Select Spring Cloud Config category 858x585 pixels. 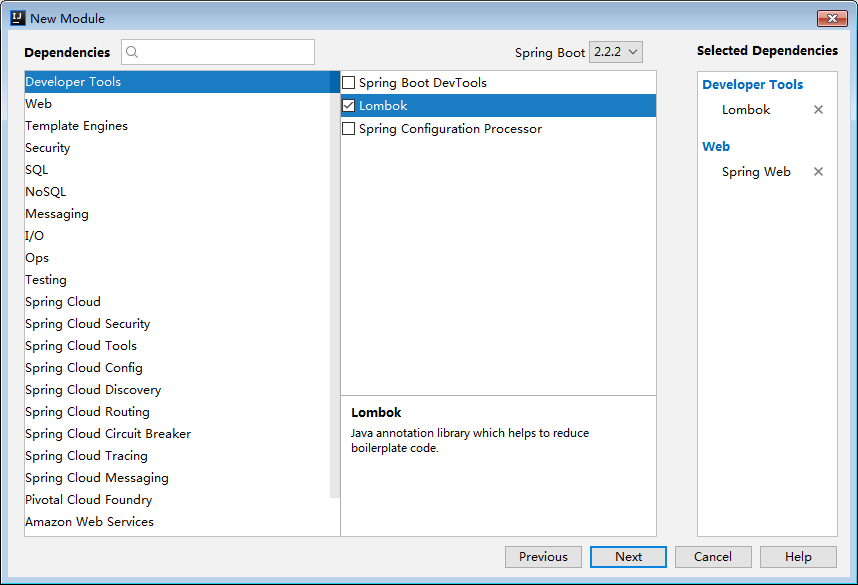177,367
